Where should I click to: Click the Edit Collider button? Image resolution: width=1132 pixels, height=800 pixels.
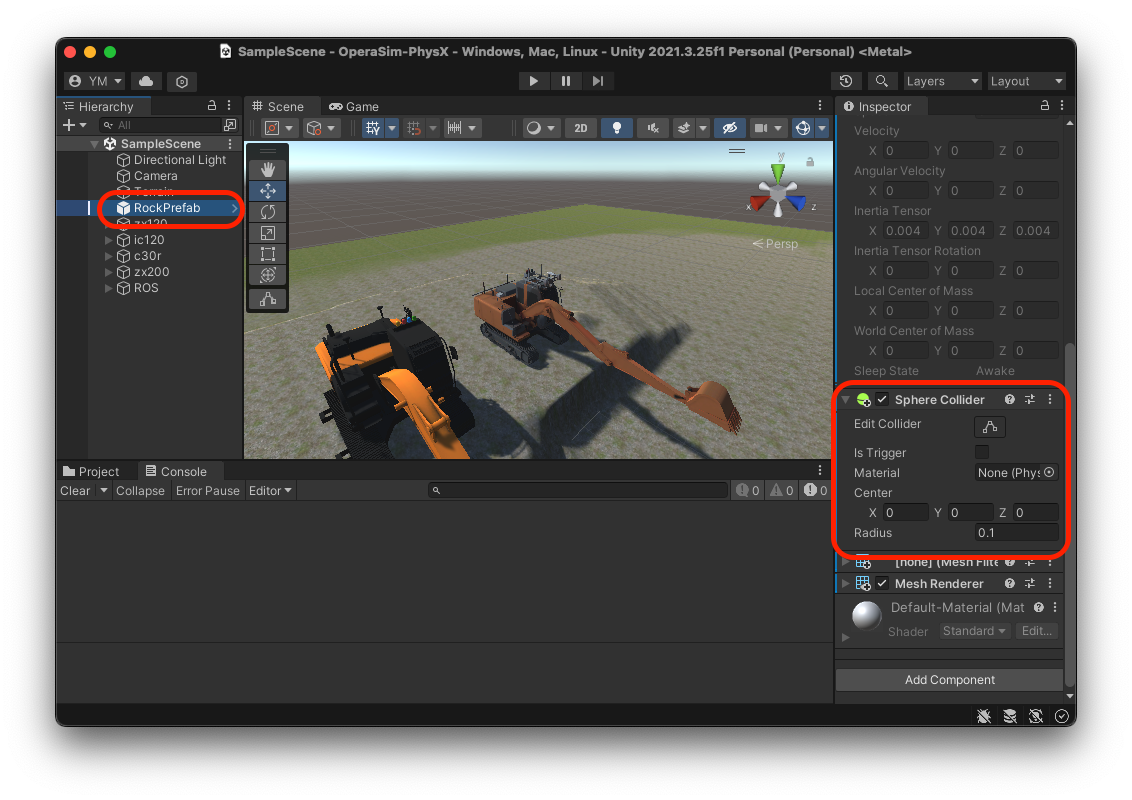[x=990, y=427]
